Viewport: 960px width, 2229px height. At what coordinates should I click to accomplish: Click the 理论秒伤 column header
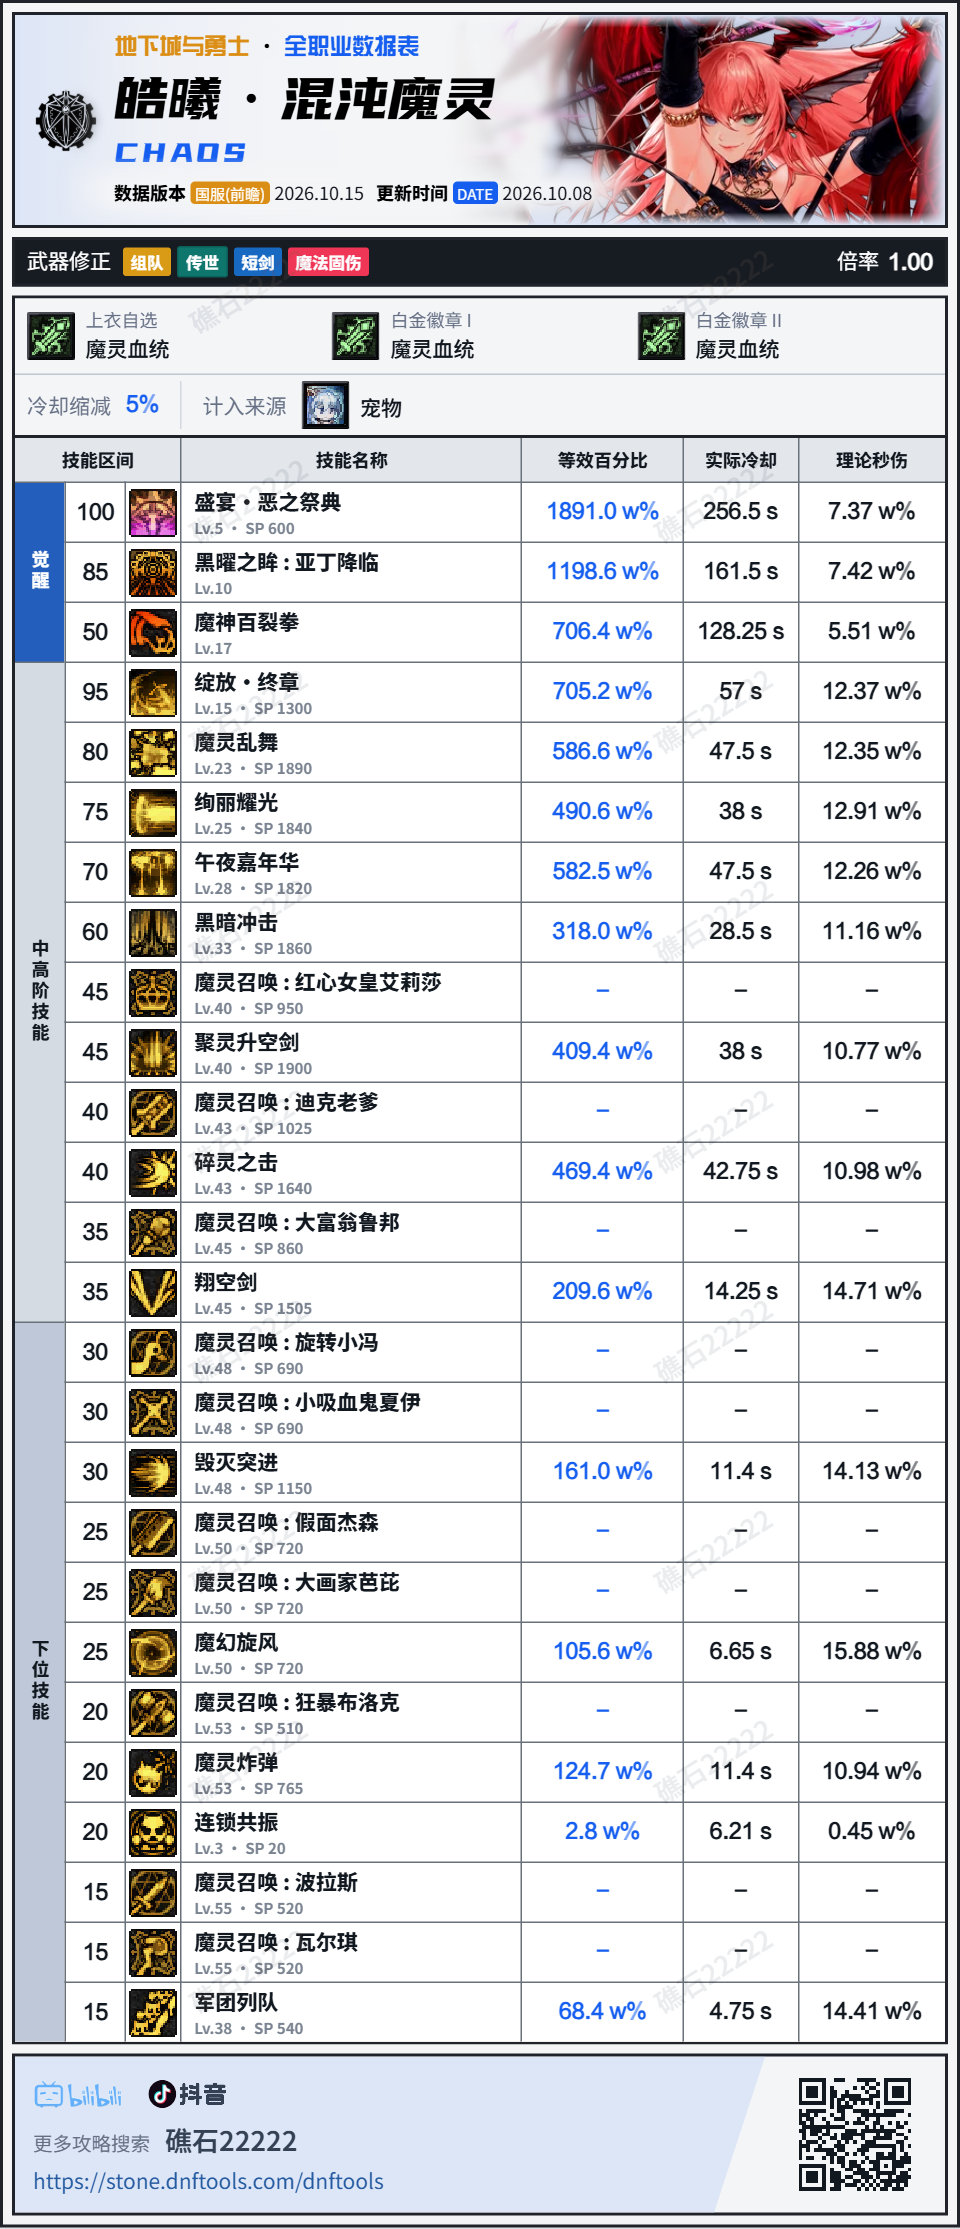pos(872,460)
